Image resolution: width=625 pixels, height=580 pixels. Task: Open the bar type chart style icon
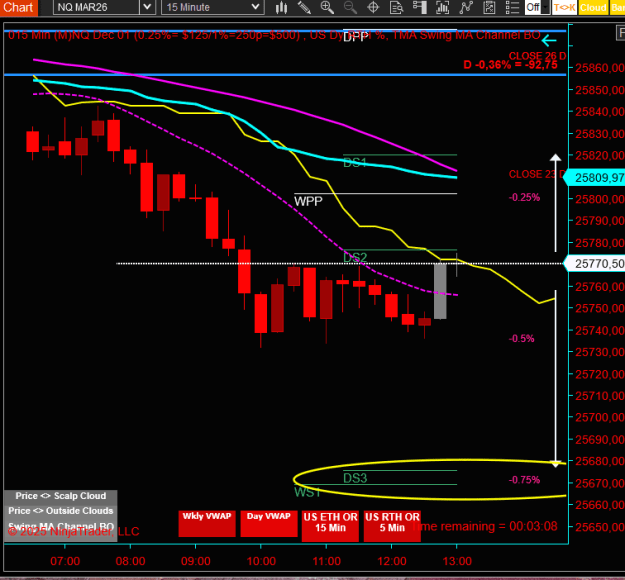tap(281, 7)
